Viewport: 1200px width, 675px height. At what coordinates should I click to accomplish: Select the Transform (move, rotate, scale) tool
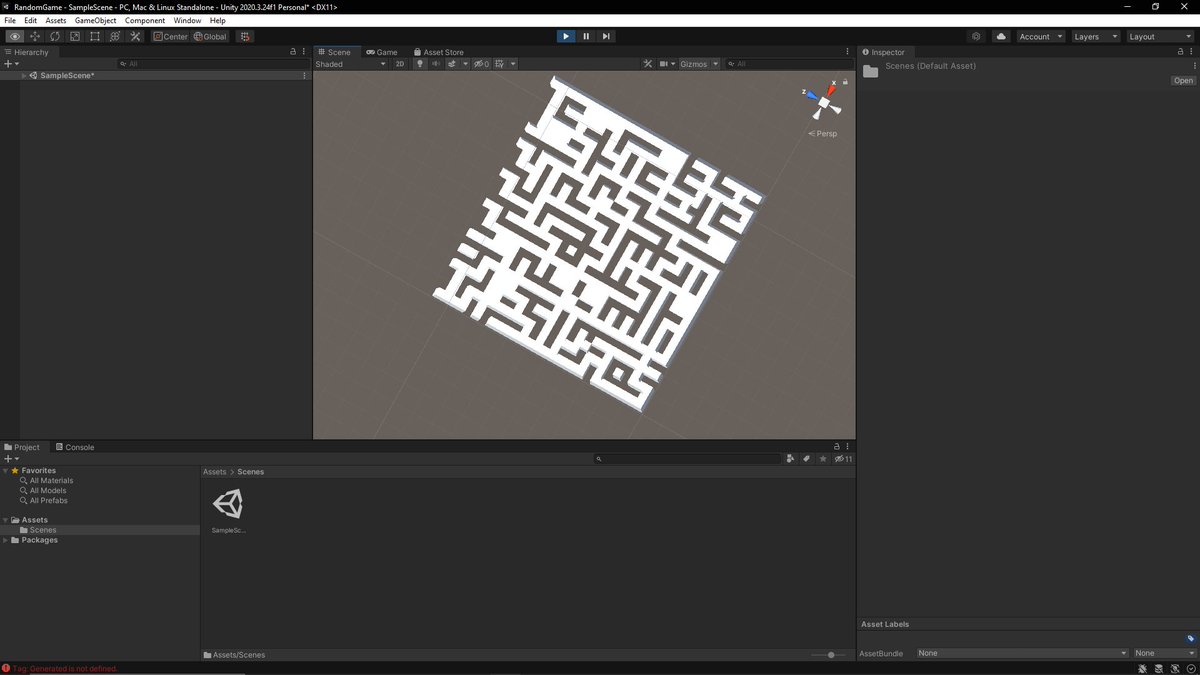tap(115, 36)
